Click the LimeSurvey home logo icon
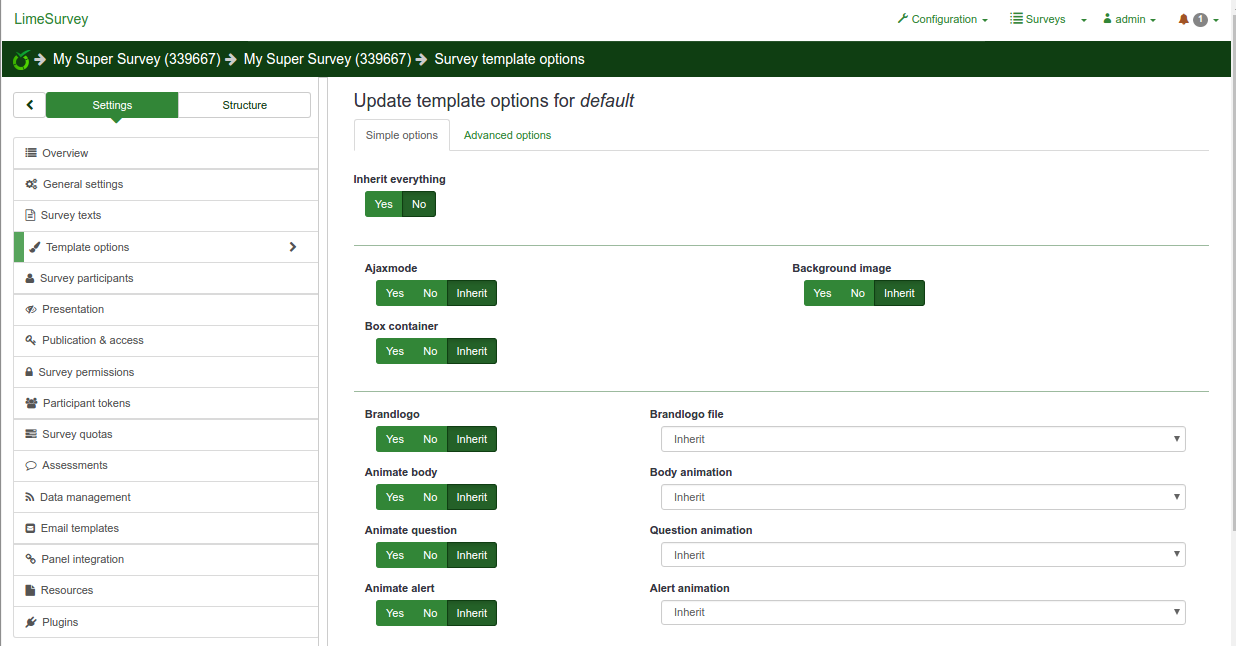 (21, 60)
